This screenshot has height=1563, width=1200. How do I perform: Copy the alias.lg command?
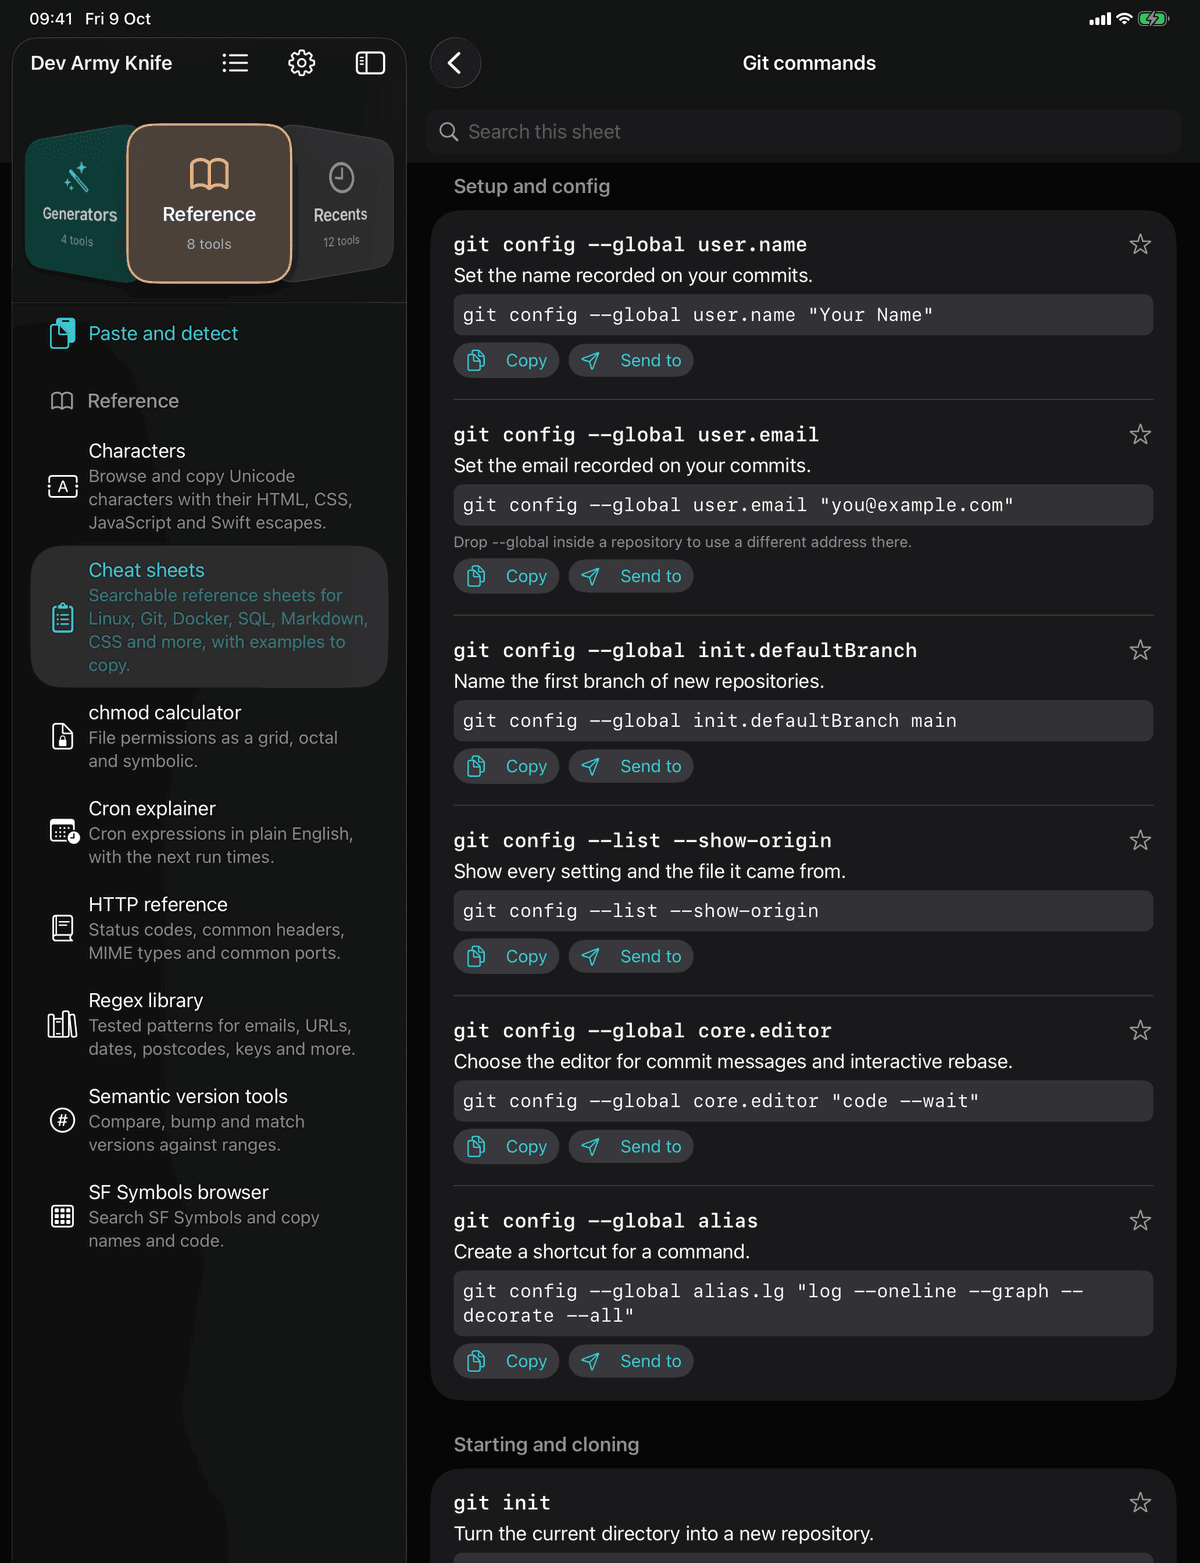[x=506, y=1362]
